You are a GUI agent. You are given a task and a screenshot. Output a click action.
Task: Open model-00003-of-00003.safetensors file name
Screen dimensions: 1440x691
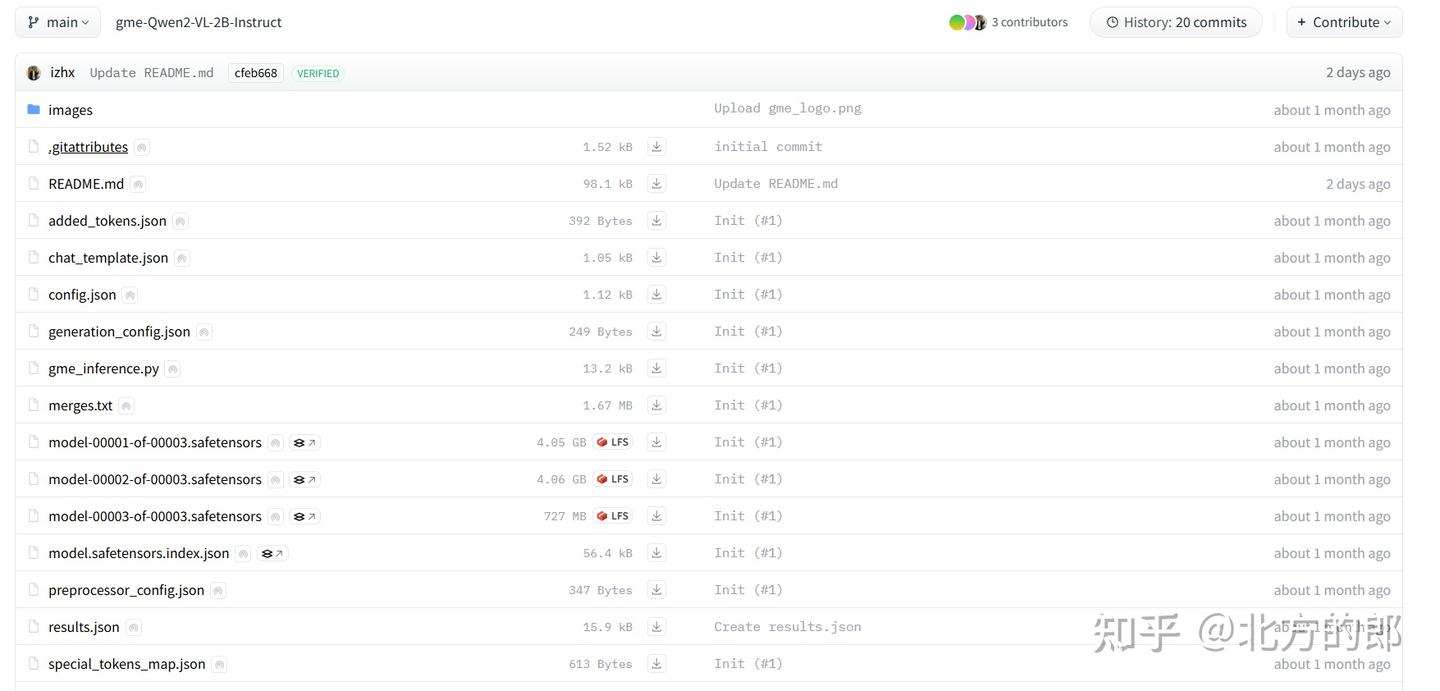tap(155, 516)
